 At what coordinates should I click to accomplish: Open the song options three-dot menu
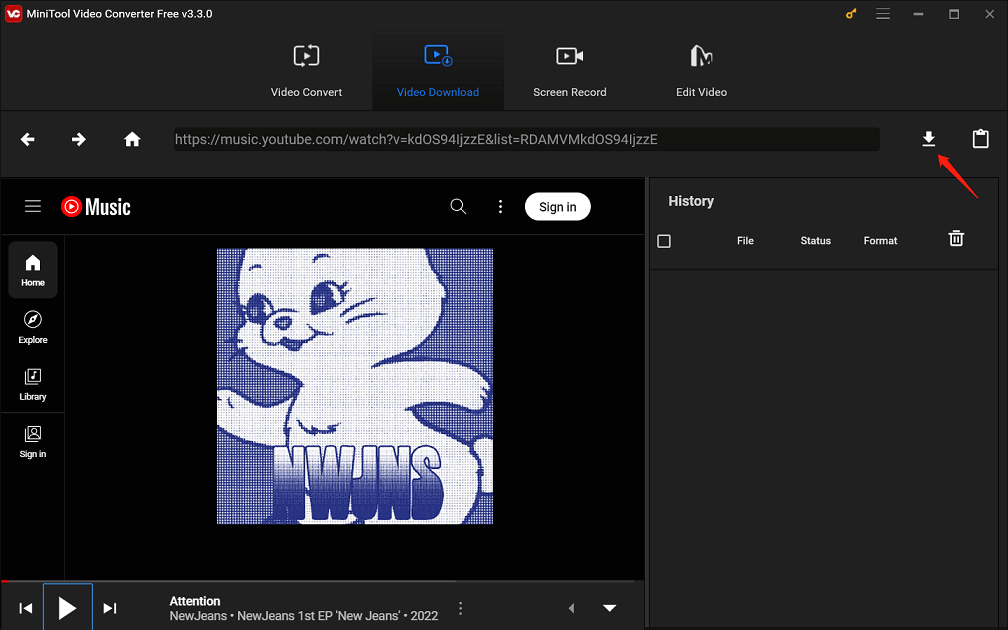coord(460,608)
